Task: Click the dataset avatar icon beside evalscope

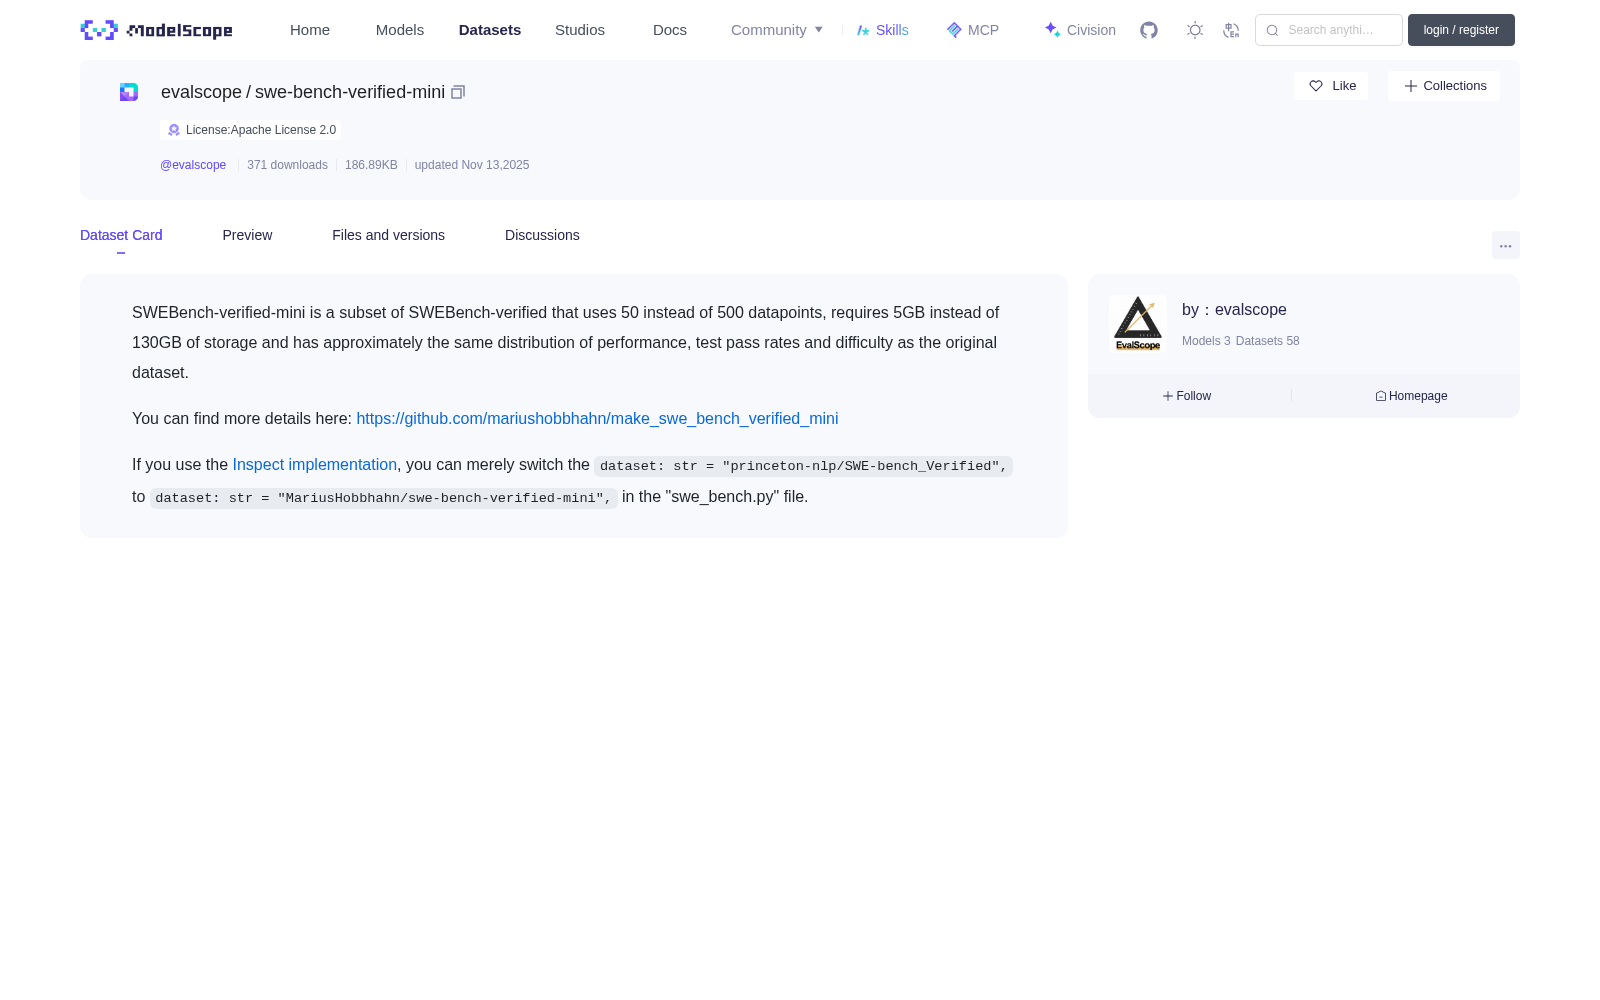Action: (129, 92)
